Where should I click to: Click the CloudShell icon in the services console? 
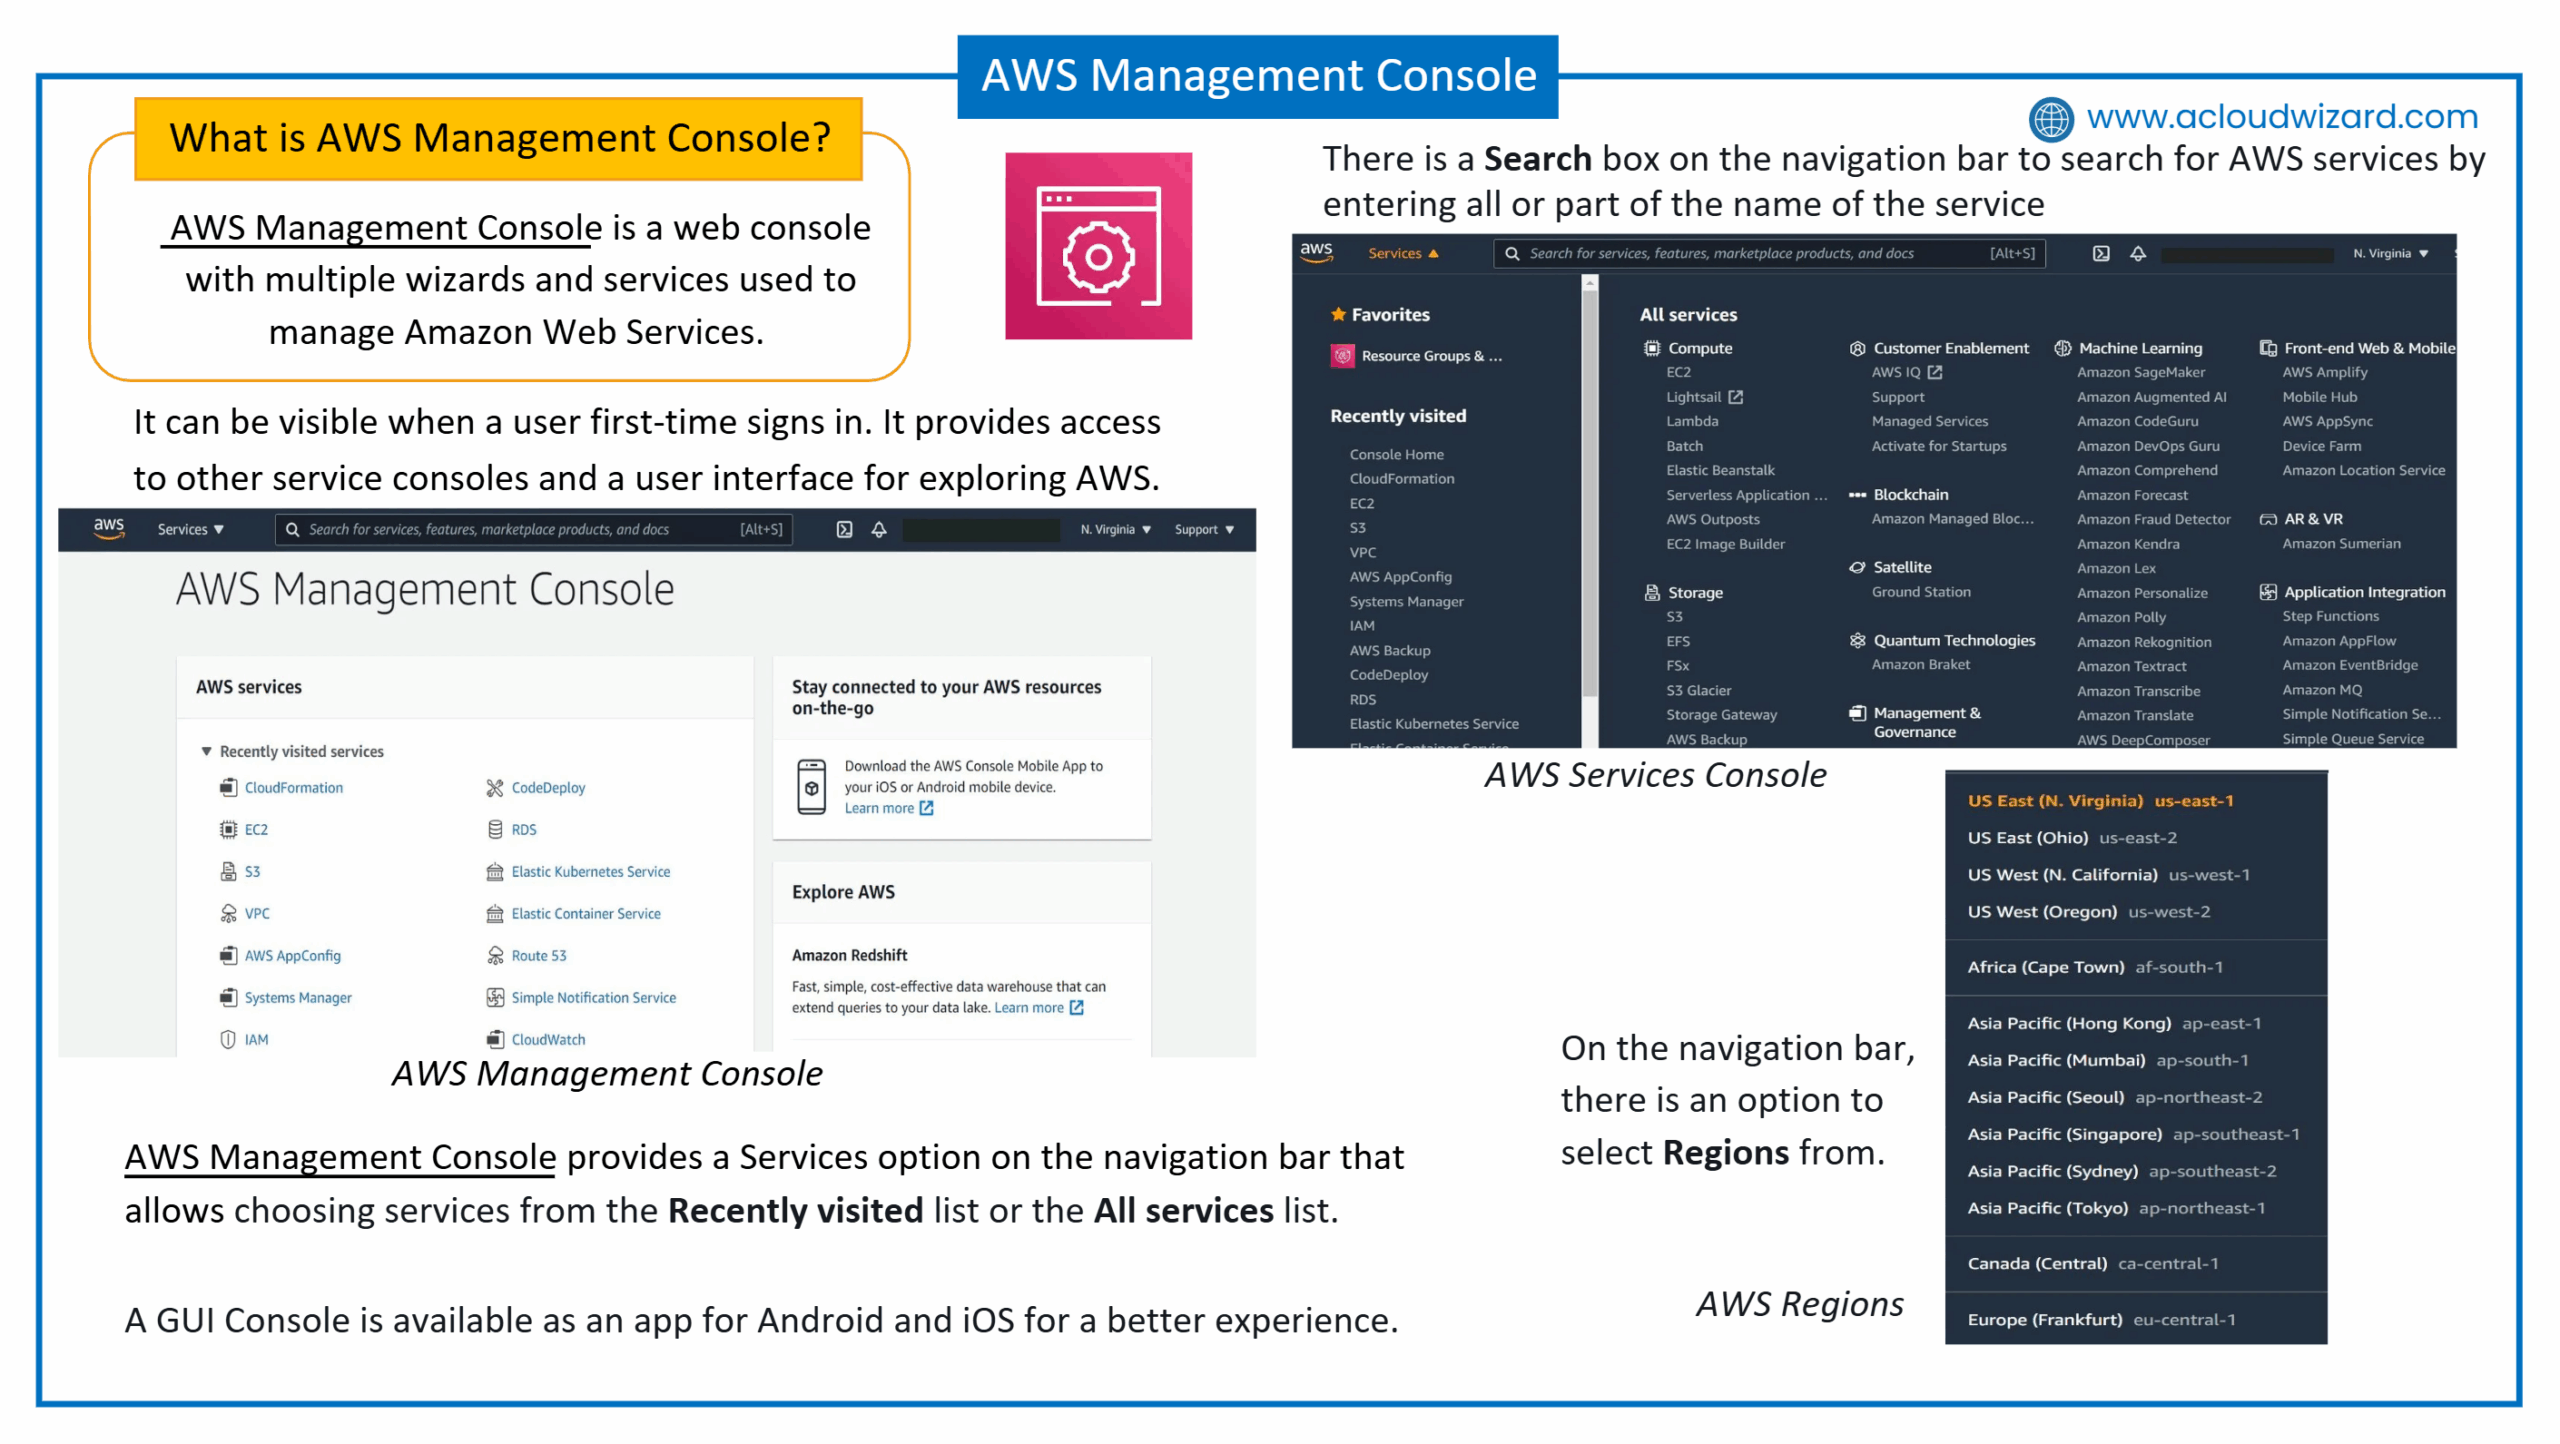[x=2101, y=254]
